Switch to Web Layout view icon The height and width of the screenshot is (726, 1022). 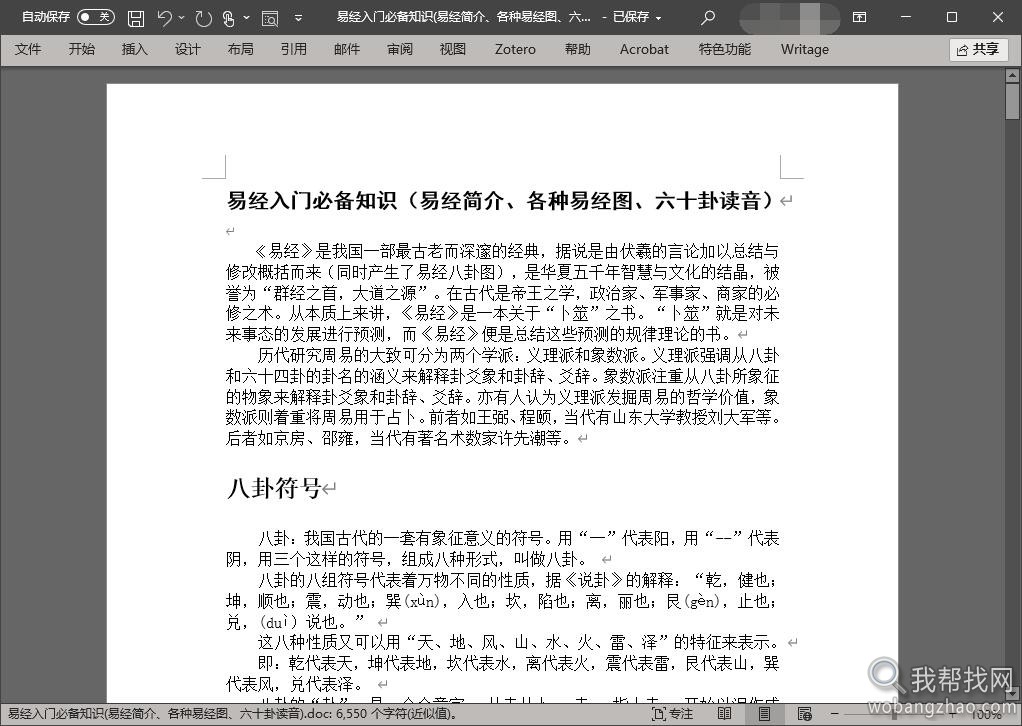pyautogui.click(x=804, y=714)
